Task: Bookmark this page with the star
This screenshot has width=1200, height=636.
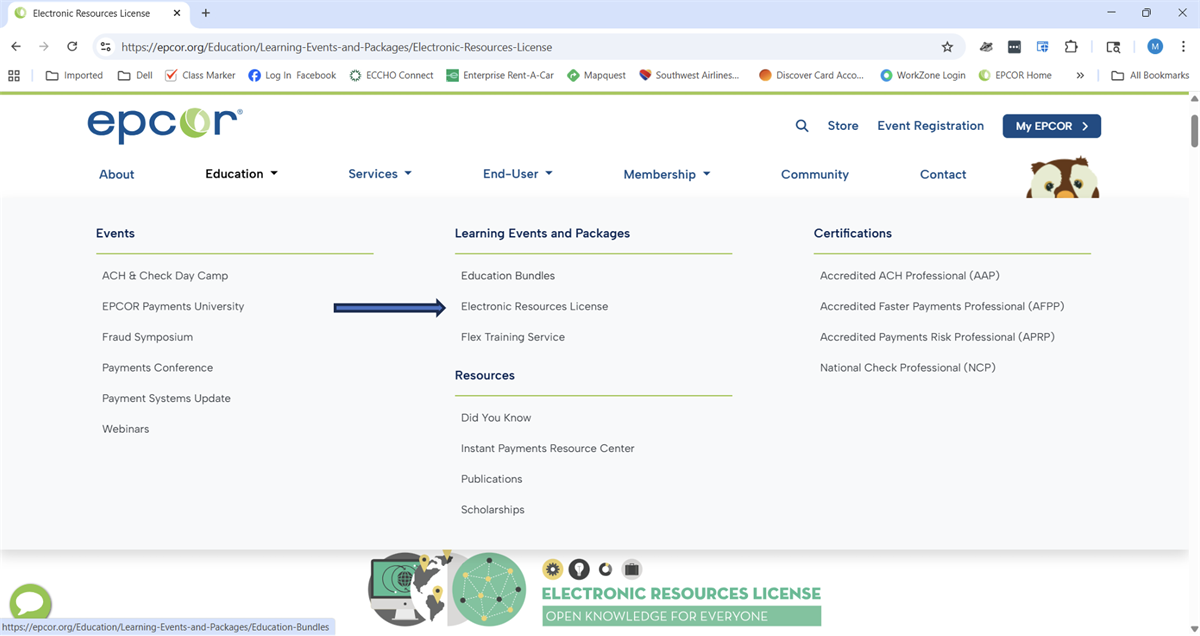Action: tap(947, 47)
